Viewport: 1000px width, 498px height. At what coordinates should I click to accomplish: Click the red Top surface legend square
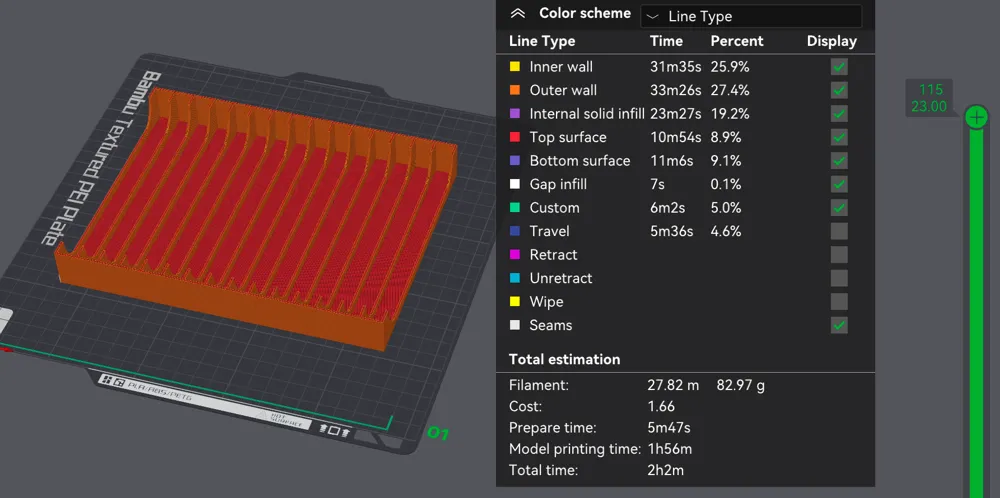tap(515, 137)
